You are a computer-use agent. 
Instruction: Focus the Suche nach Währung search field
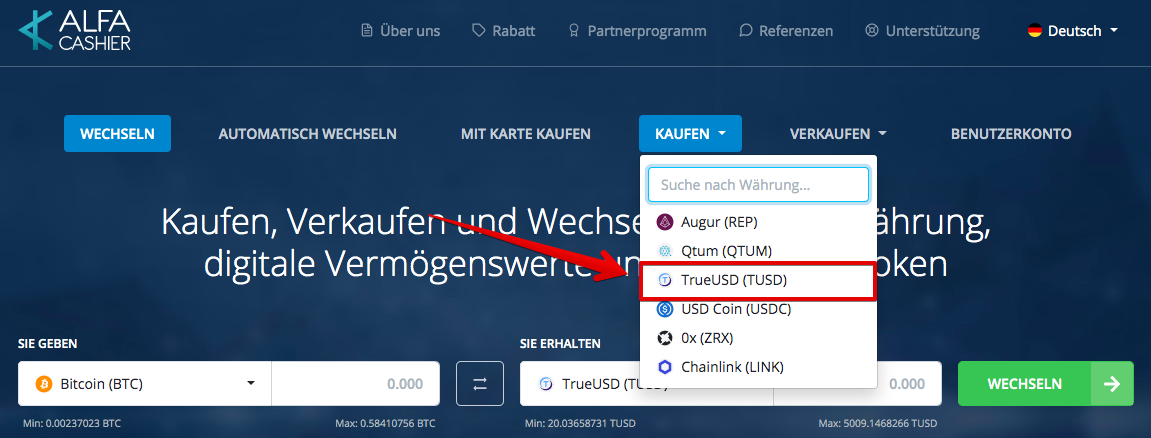(758, 185)
